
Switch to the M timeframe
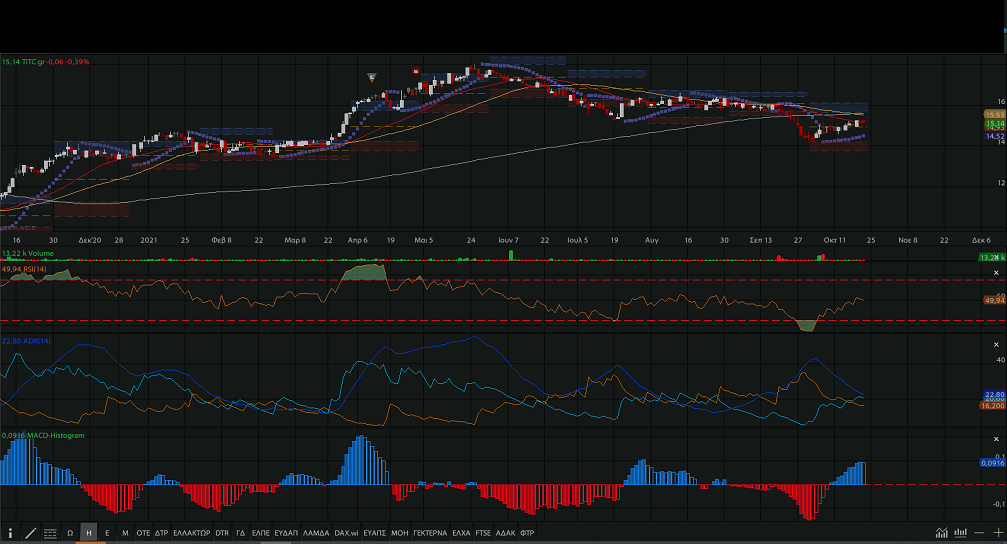click(125, 534)
